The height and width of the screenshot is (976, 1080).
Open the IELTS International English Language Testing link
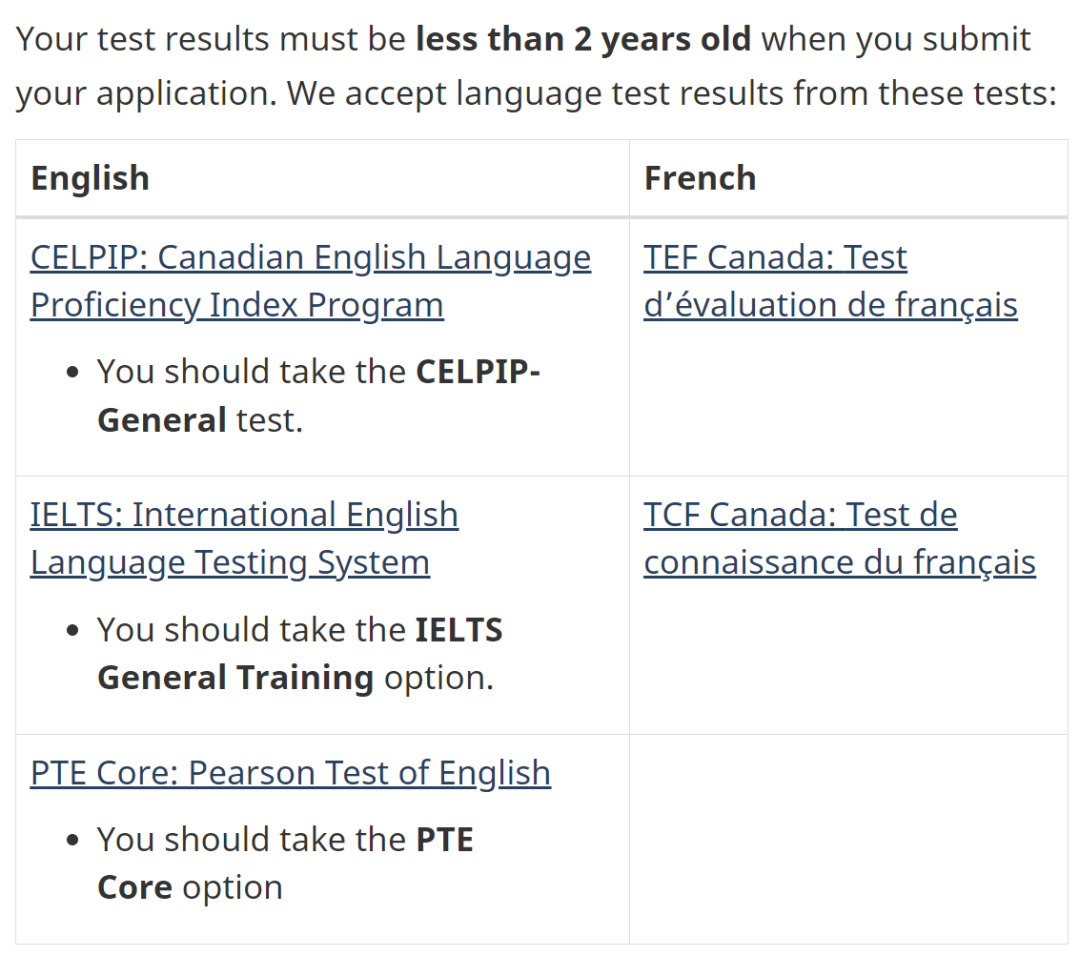pos(244,515)
